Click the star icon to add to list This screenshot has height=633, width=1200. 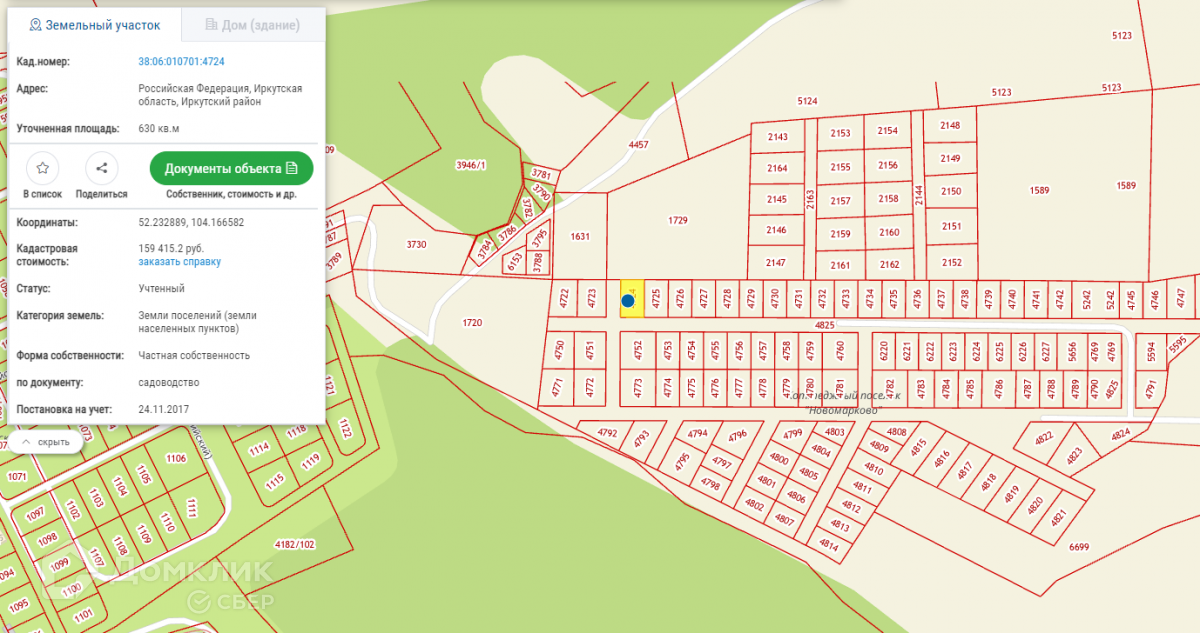tap(42, 168)
